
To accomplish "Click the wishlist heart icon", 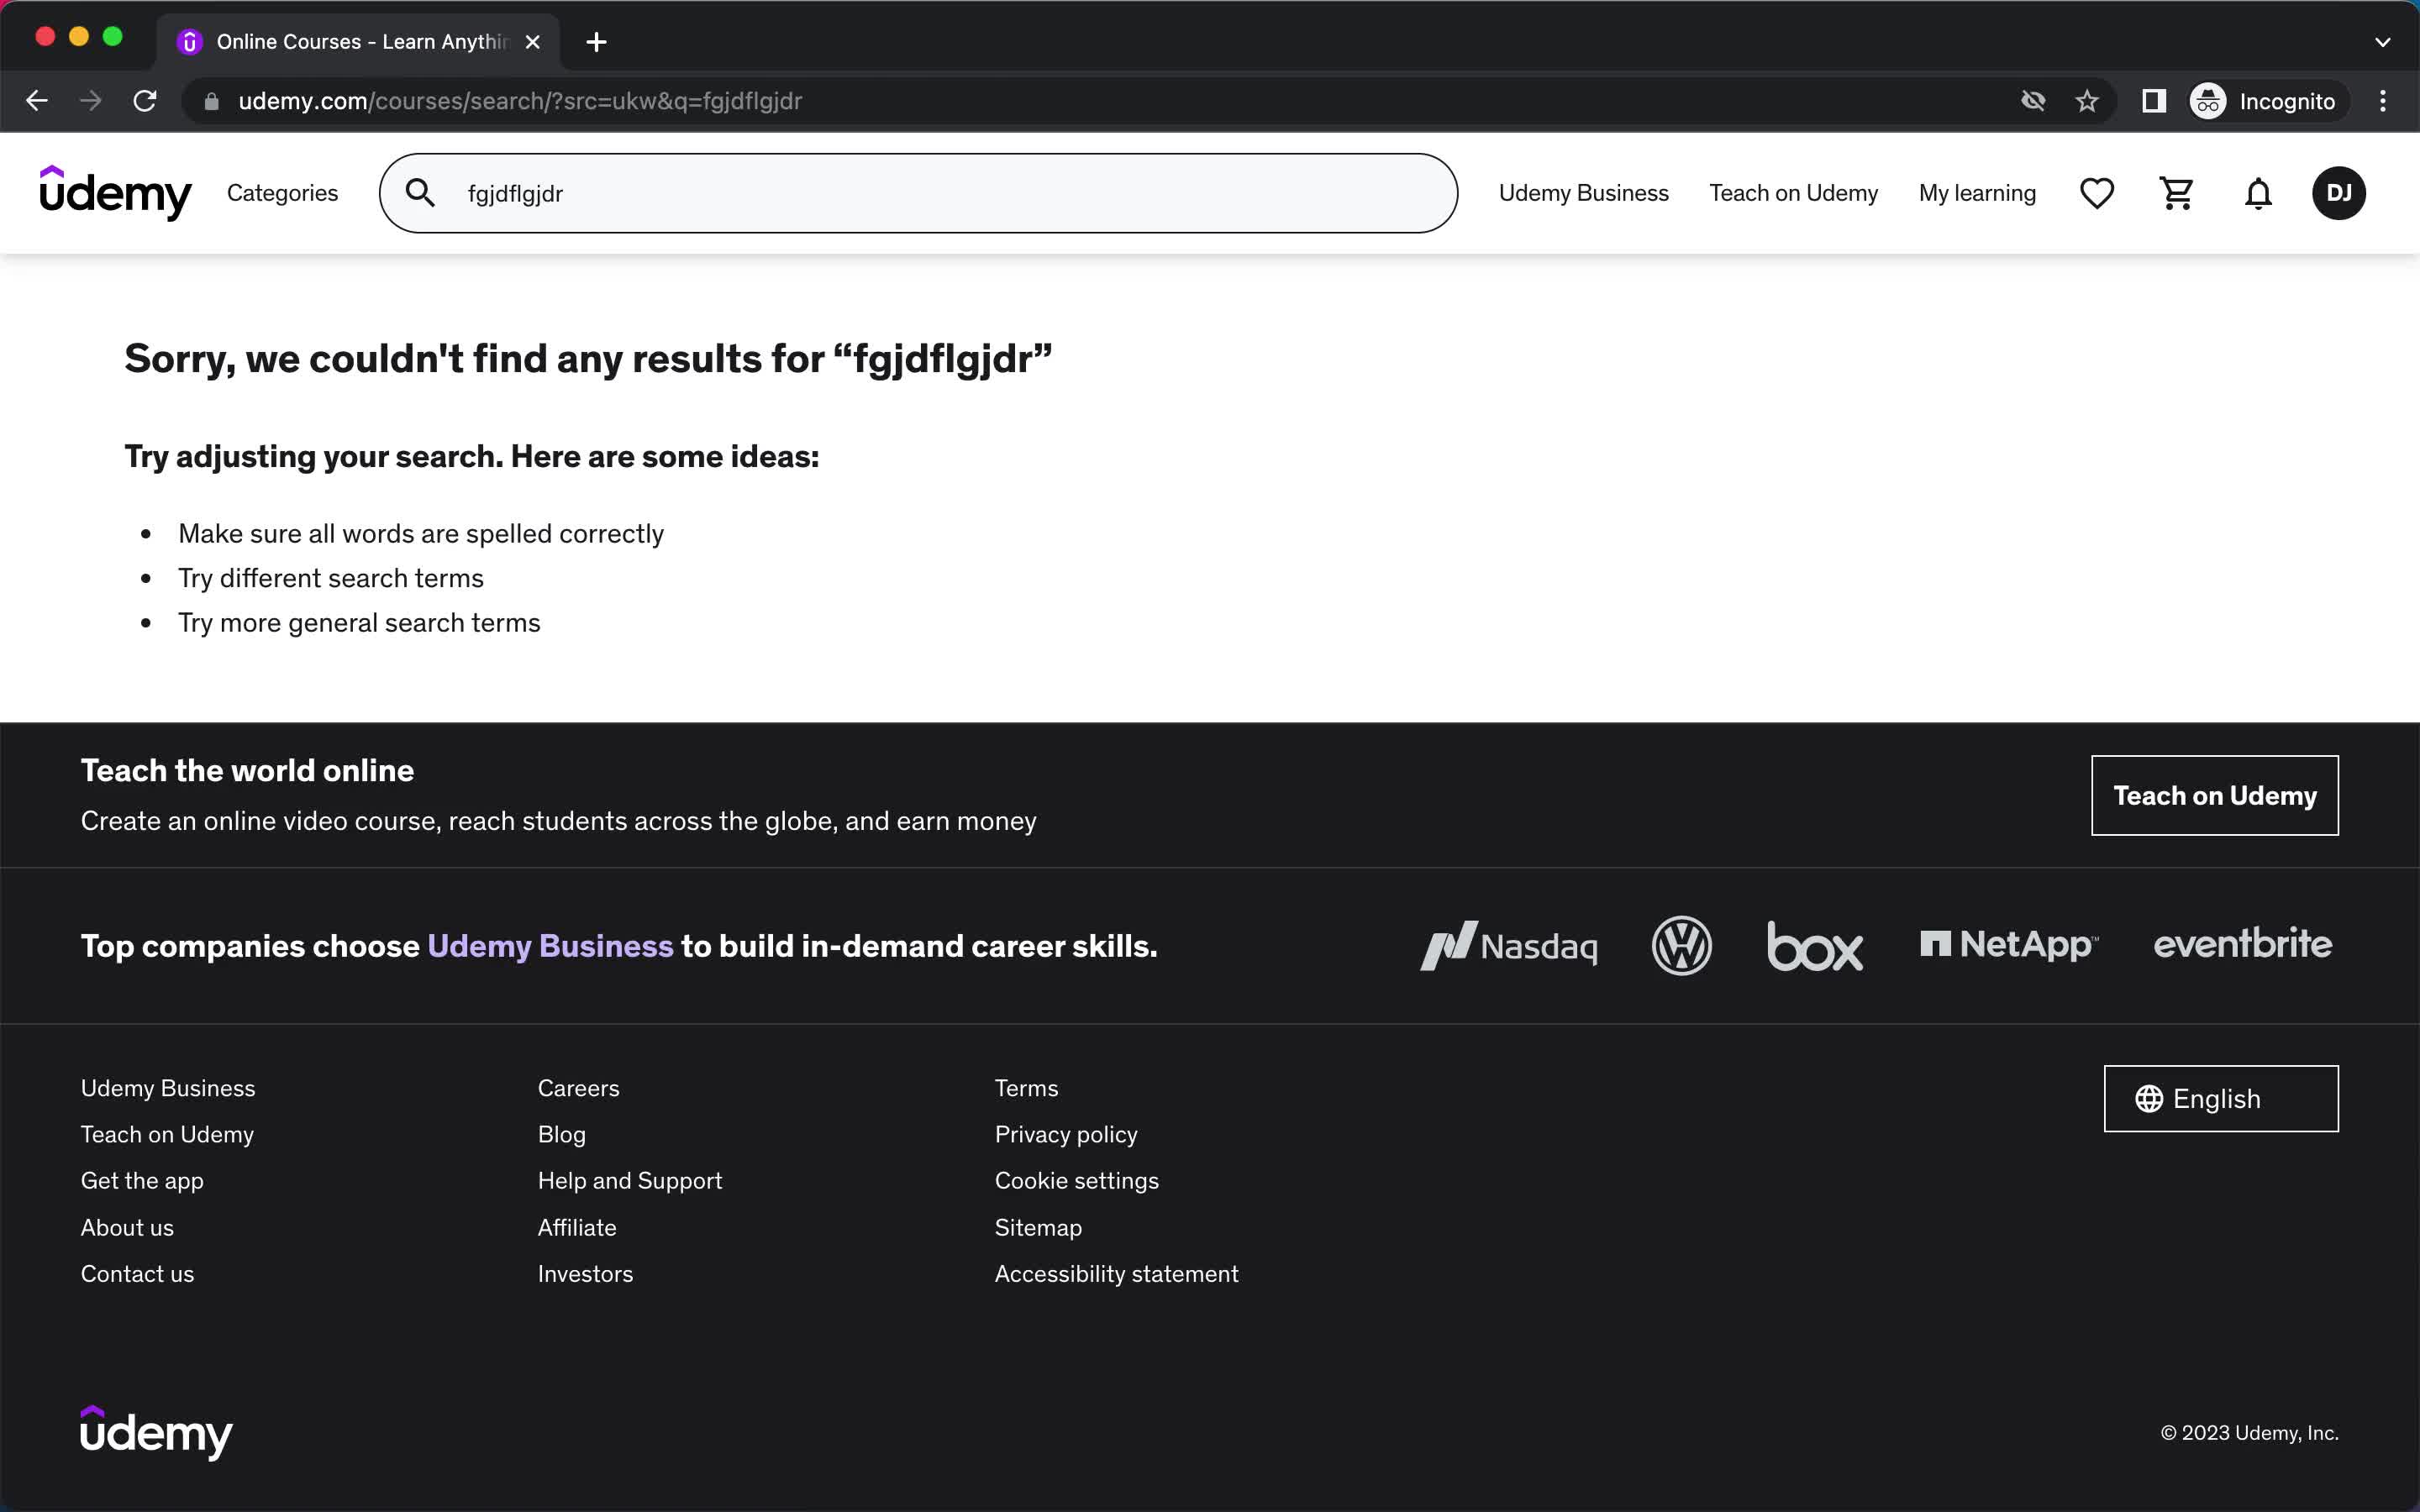I will click(2096, 193).
